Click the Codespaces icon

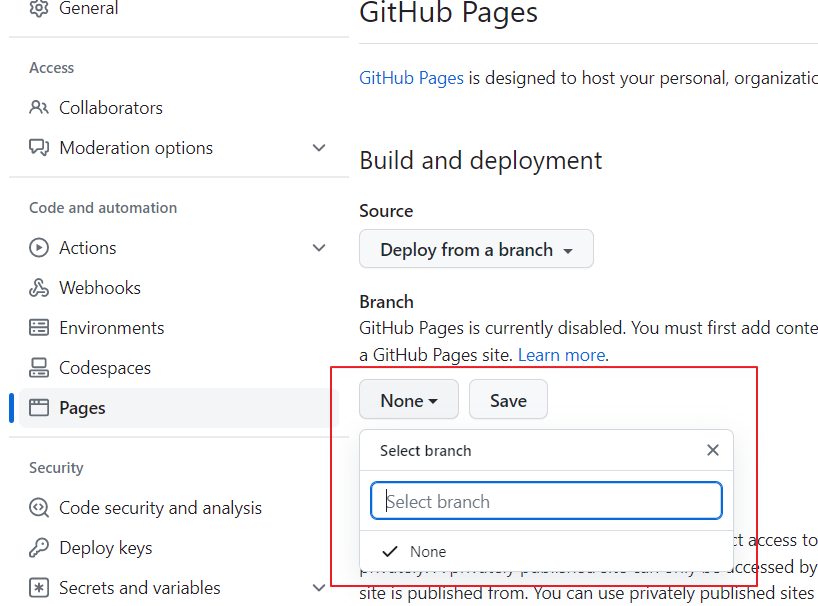click(39, 368)
